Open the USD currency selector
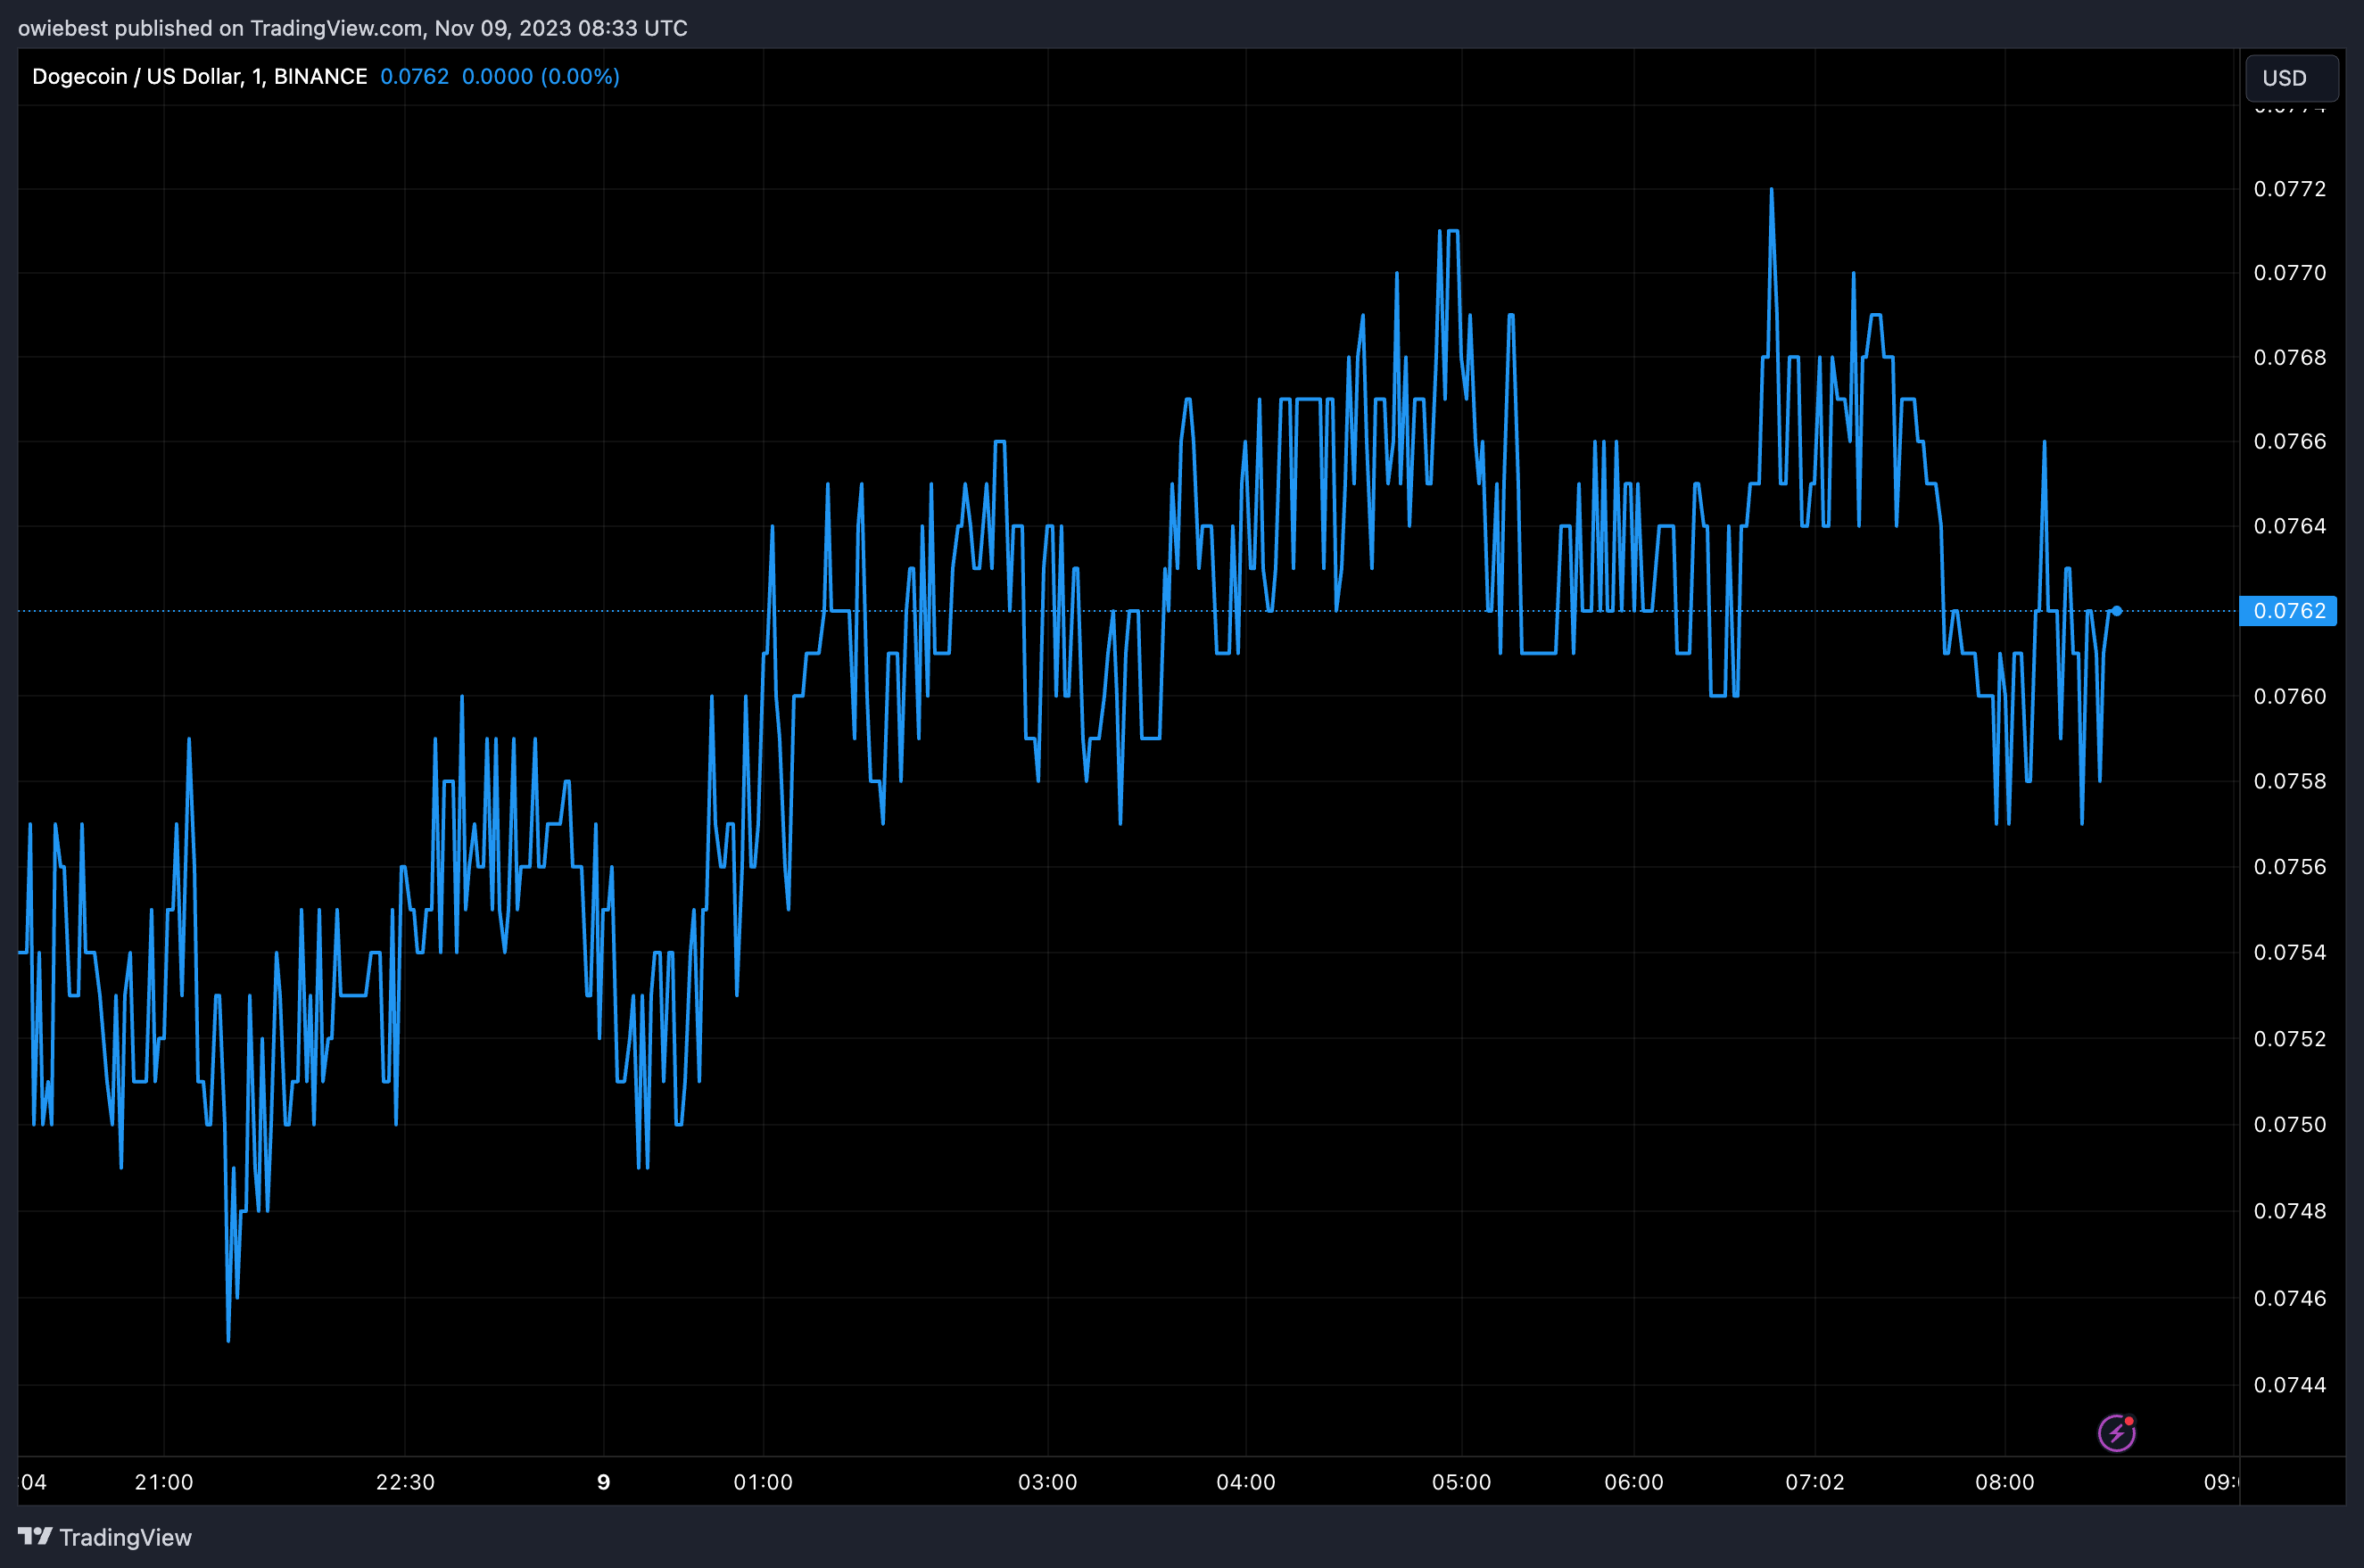Viewport: 2364px width, 1568px height. [x=2292, y=78]
